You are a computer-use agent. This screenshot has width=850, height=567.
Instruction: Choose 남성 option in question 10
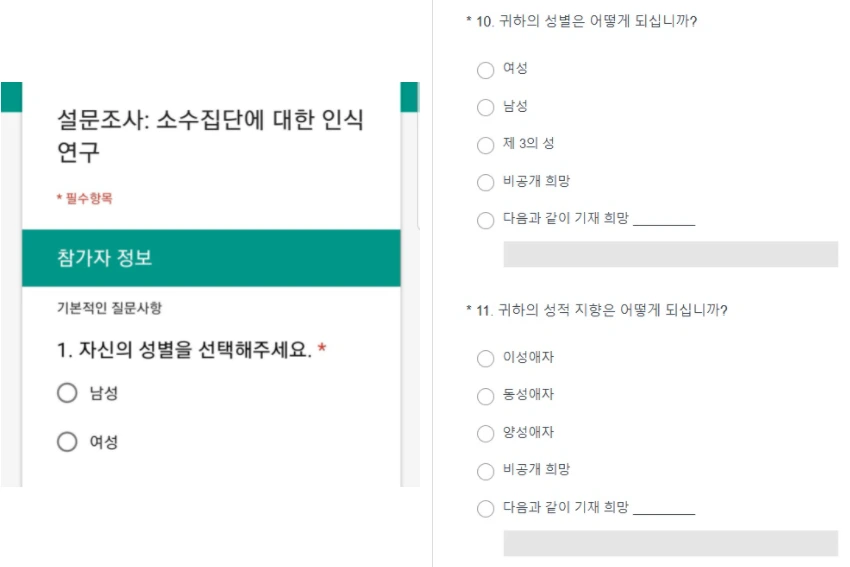(485, 107)
